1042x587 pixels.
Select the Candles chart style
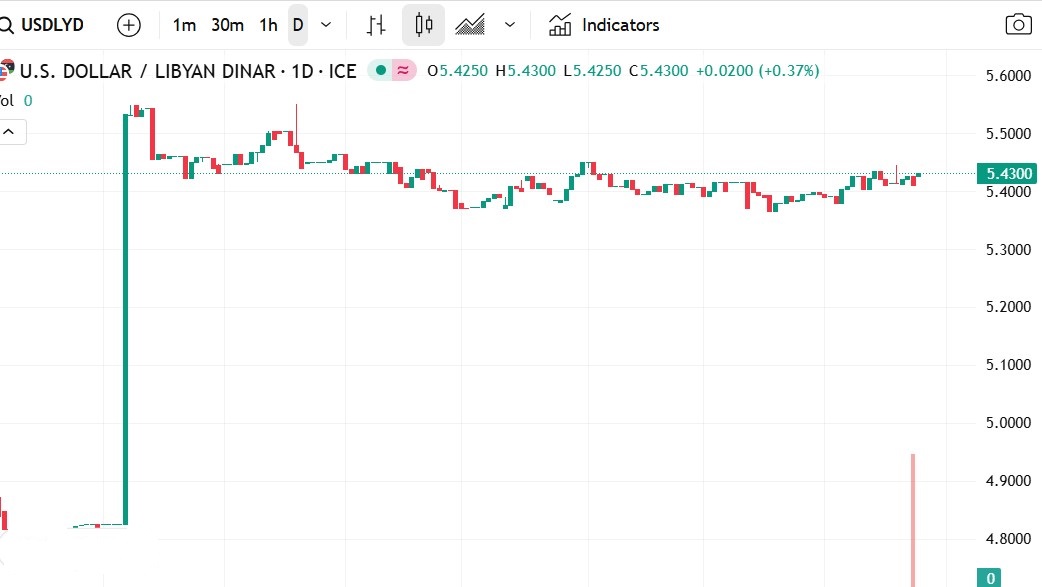pyautogui.click(x=423, y=25)
